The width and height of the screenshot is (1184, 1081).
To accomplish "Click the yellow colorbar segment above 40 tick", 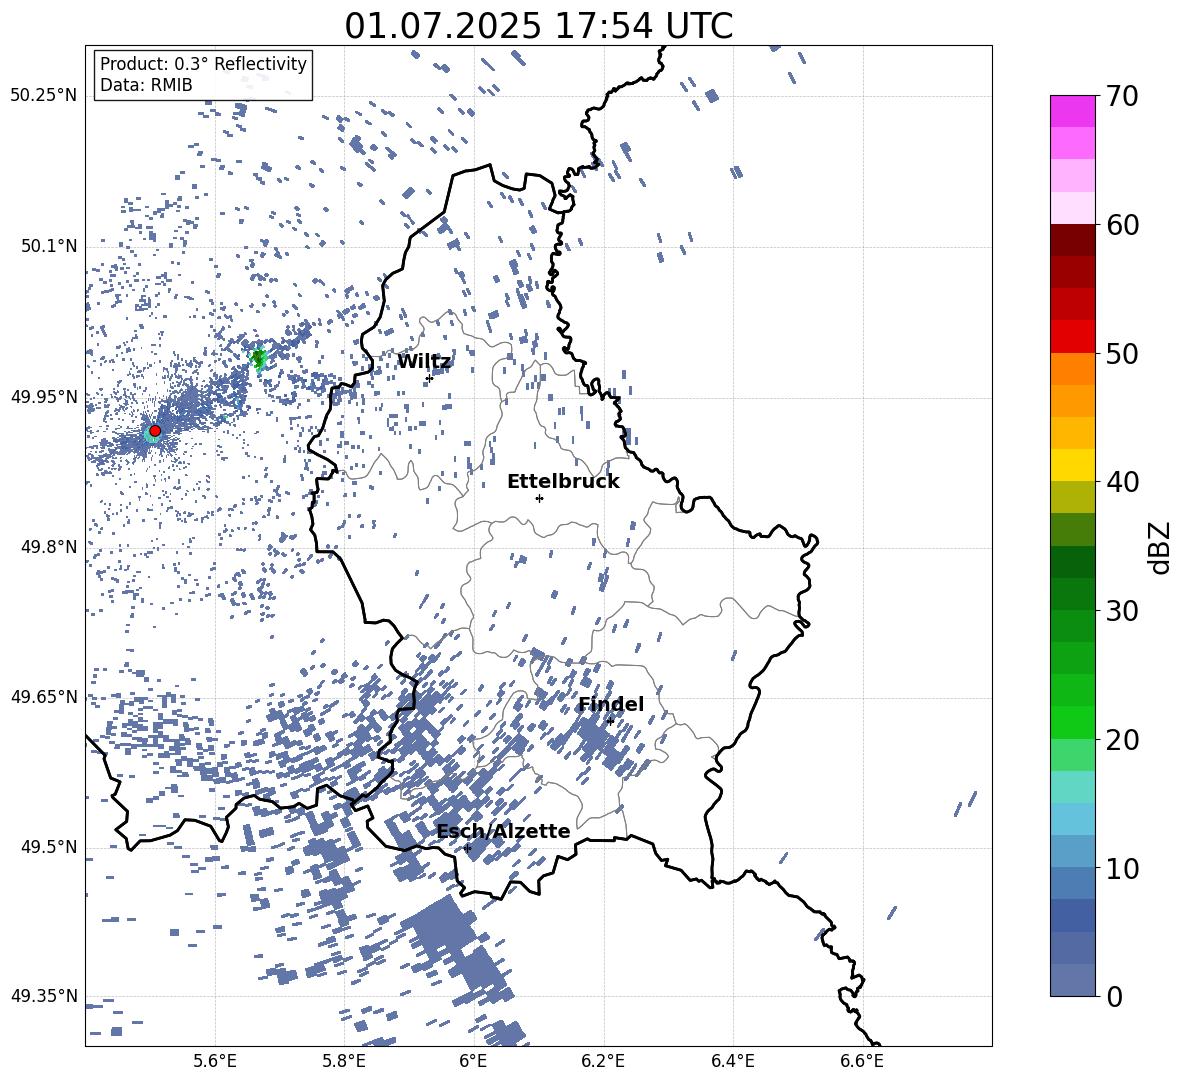I will coord(1072,465).
